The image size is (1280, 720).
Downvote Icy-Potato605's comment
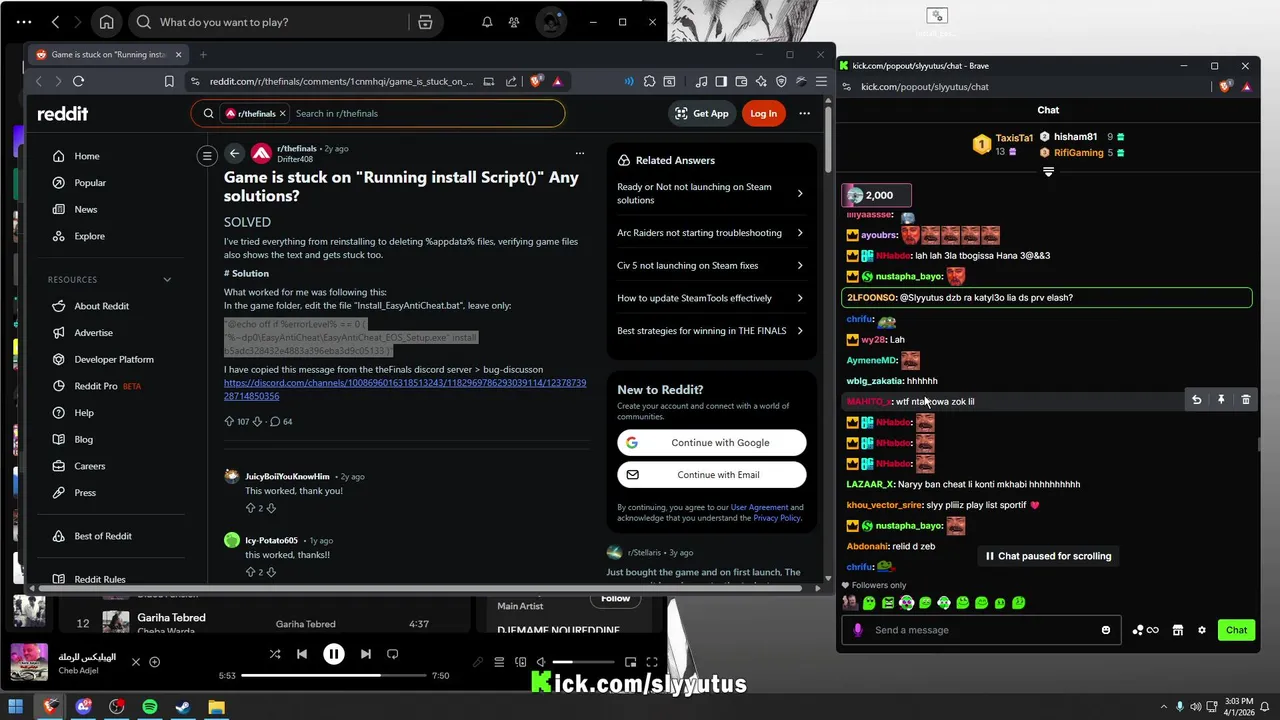(271, 572)
